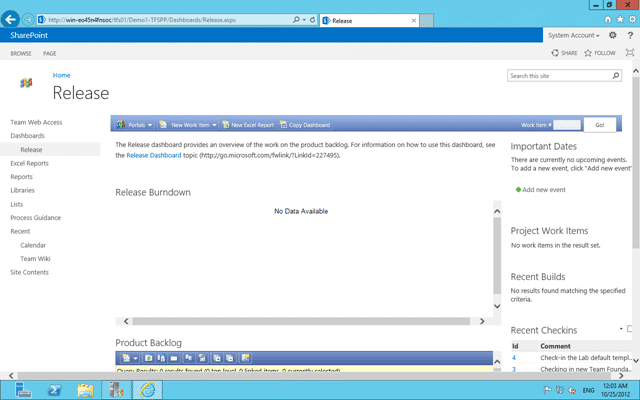Image resolution: width=640 pixels, height=400 pixels.
Task: Open Excel Reports in left navigation
Action: 29,163
